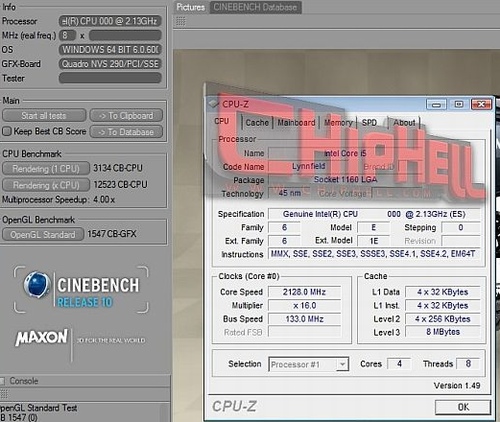Open the About tab in CPU-Z
The height and width of the screenshot is (422, 500).
(404, 123)
